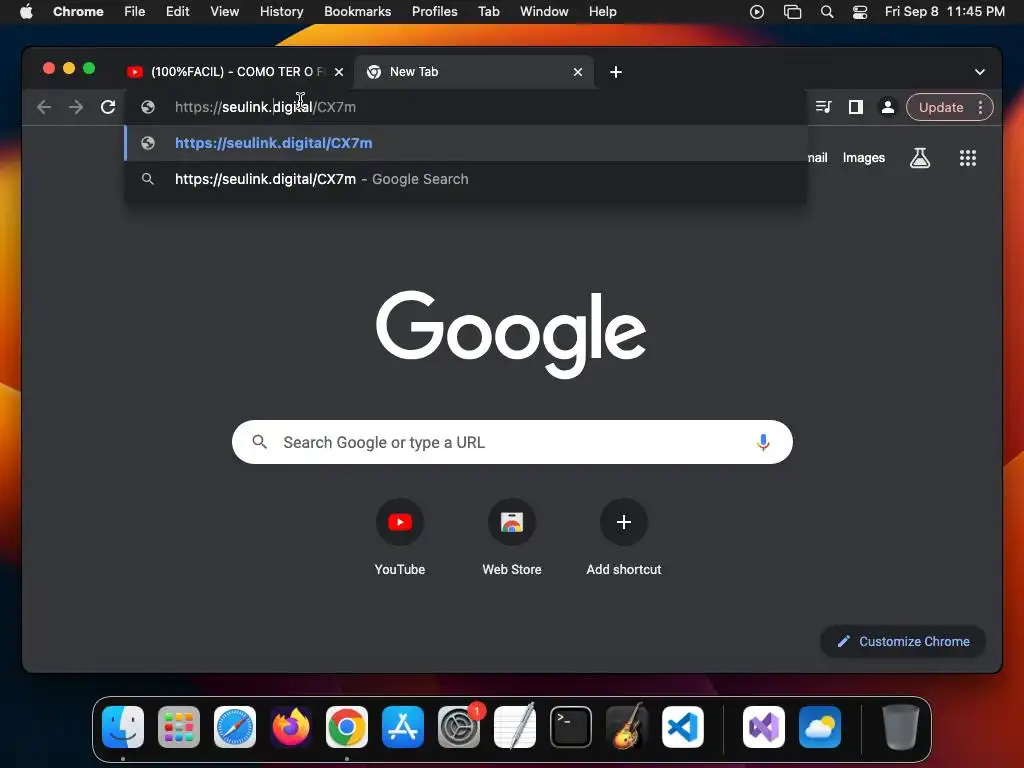Viewport: 1024px width, 768px height.
Task: Open the File menu
Action: click(x=135, y=12)
